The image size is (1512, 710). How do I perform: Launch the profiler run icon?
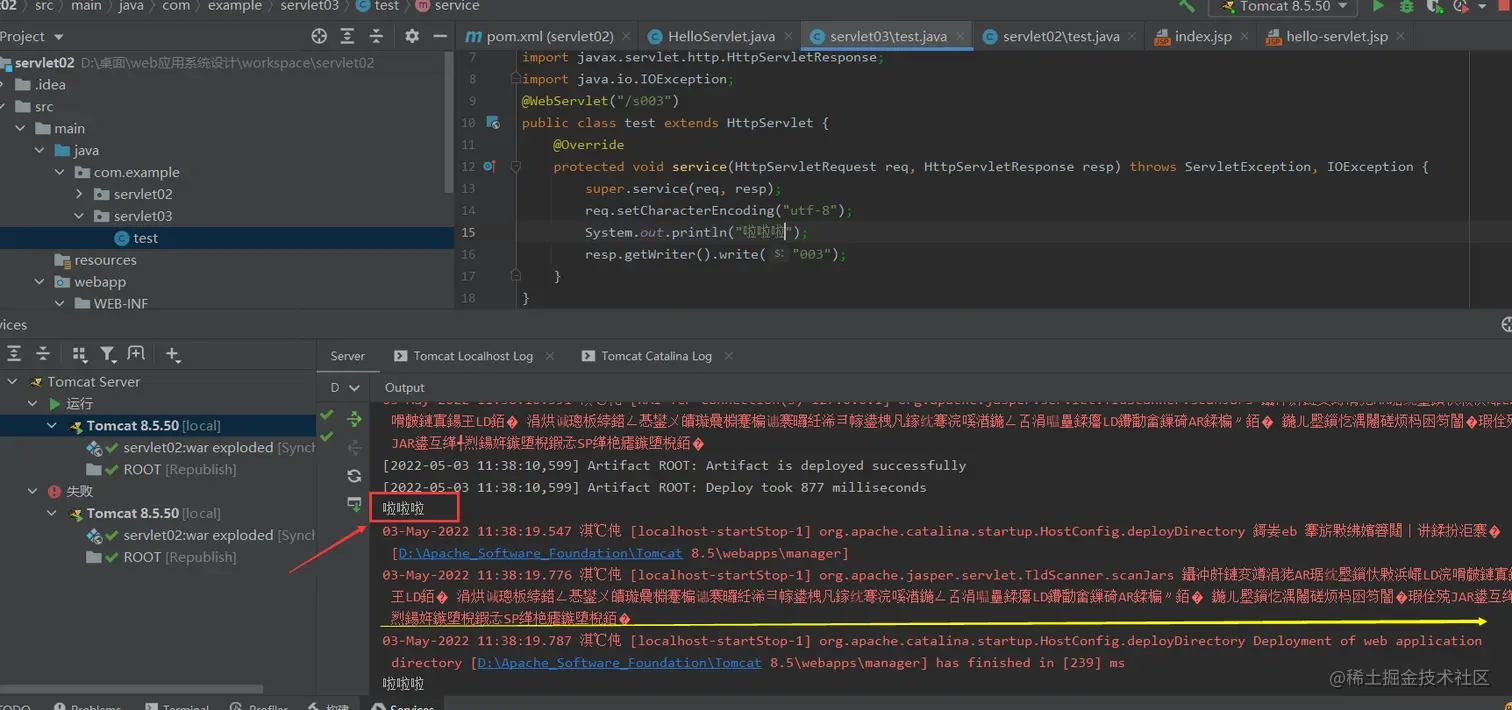click(1463, 6)
